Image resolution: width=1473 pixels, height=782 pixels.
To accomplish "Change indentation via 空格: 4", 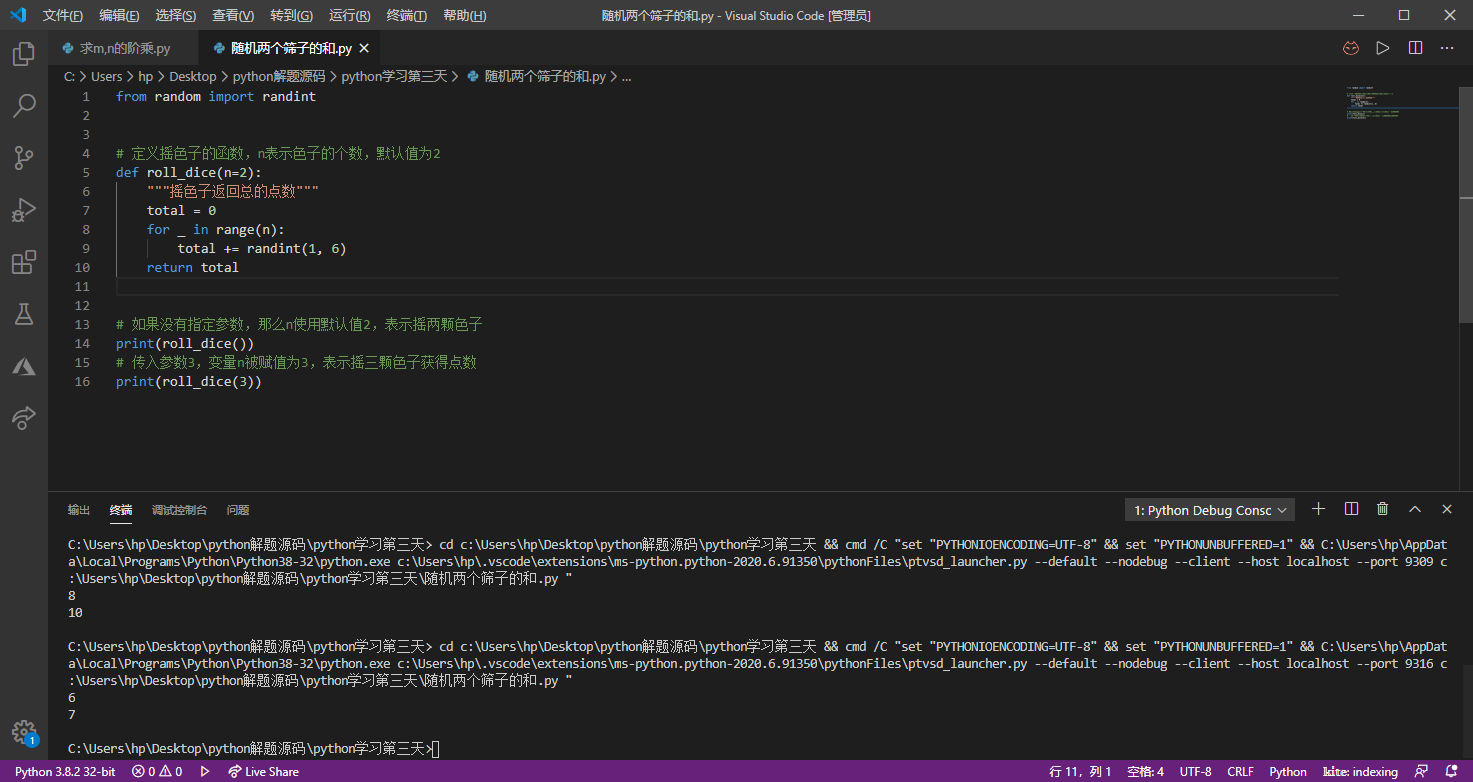I will (1146, 771).
